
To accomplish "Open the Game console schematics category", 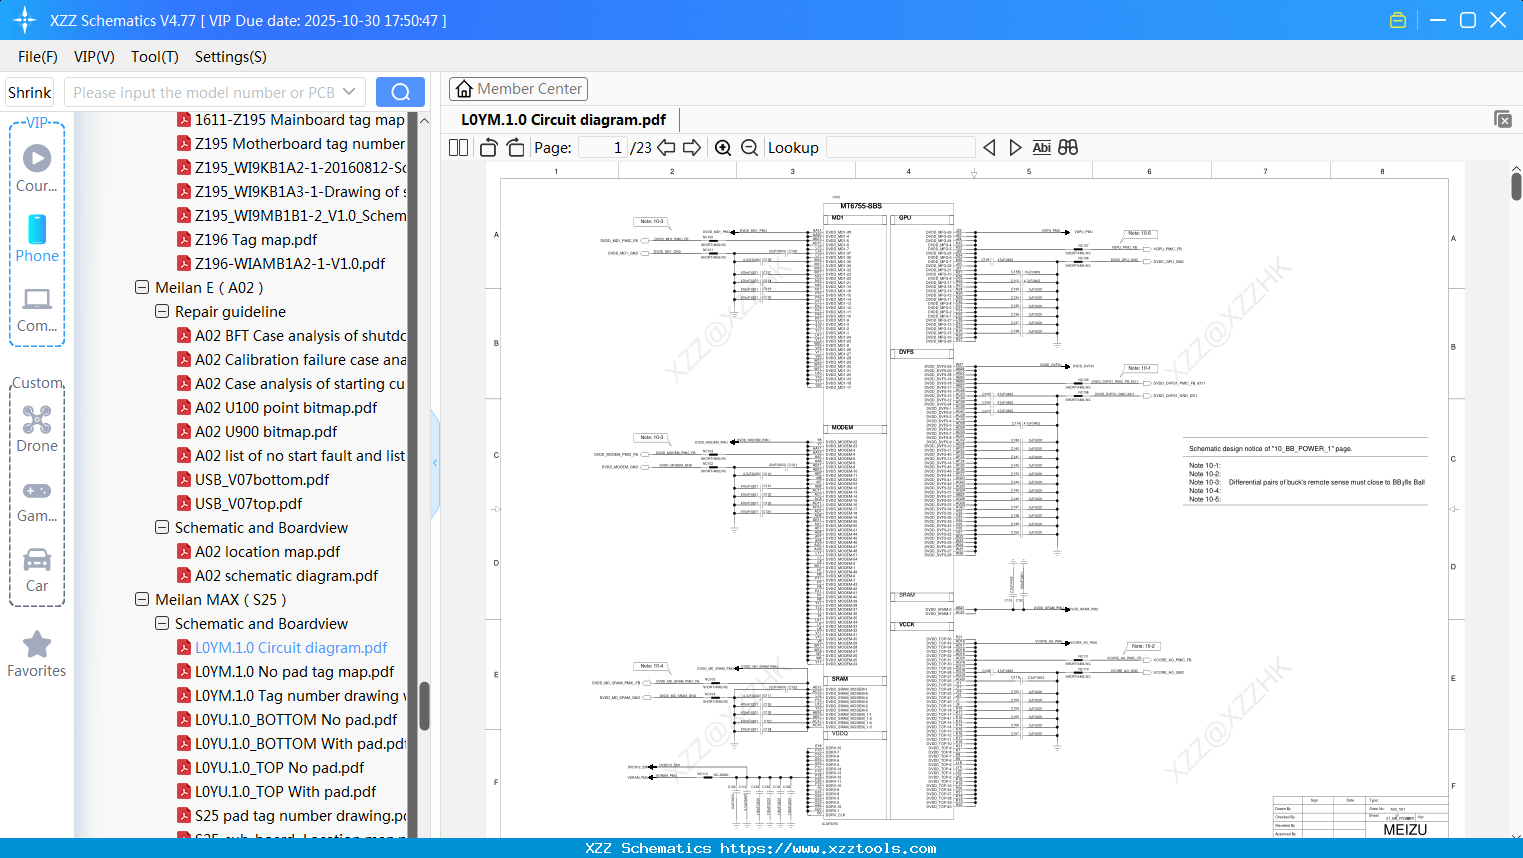I will (37, 498).
